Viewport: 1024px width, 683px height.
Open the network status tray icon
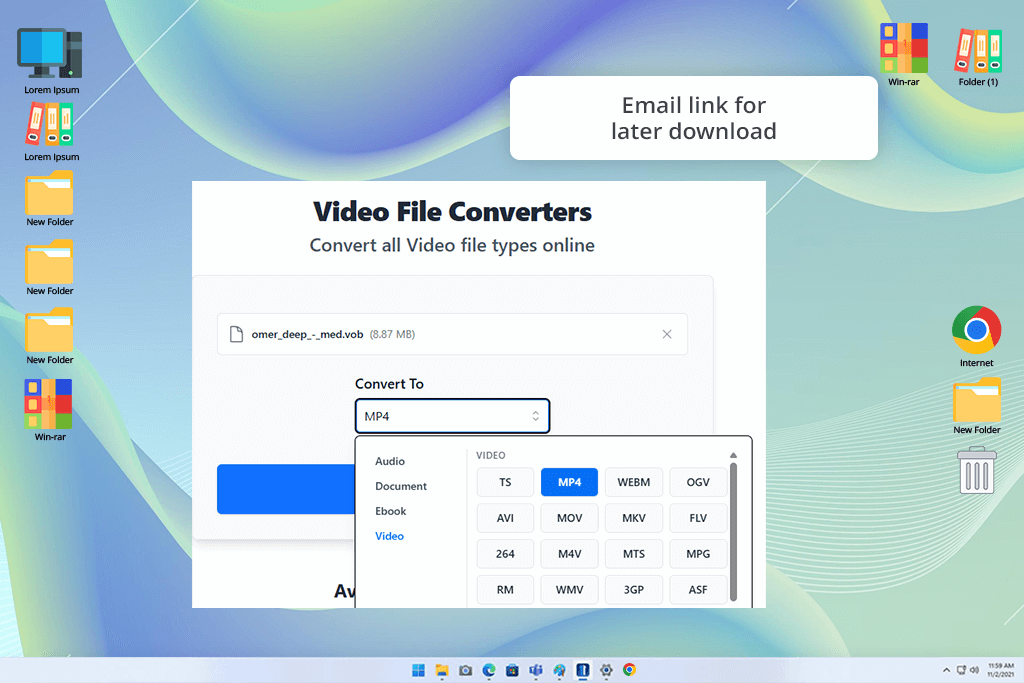tap(961, 670)
